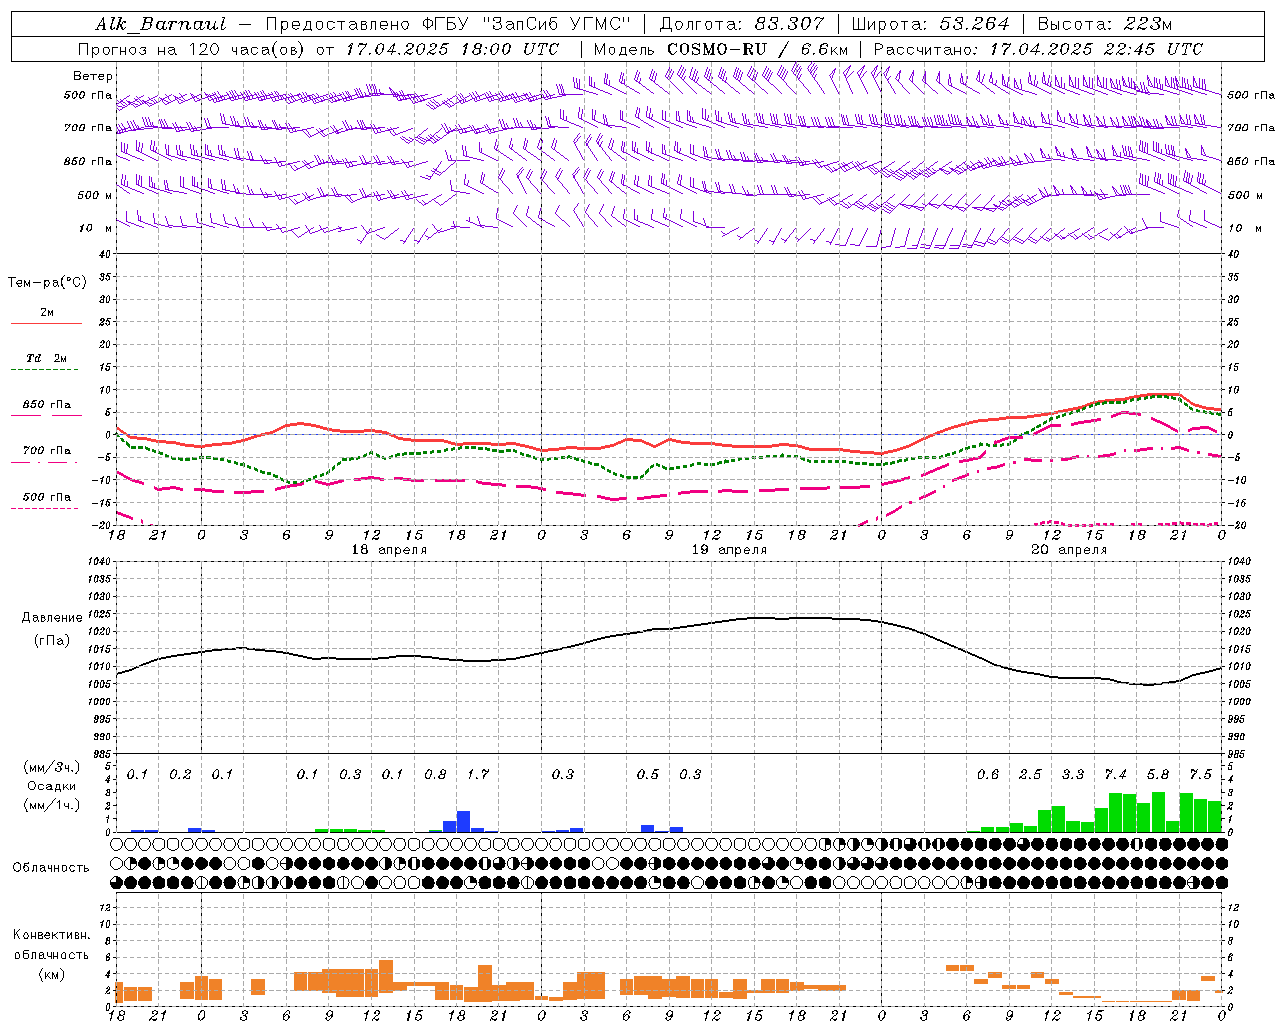
Task: Click 'Прогноз на 120 часа(ов)' forecast text
Action: pos(192,49)
